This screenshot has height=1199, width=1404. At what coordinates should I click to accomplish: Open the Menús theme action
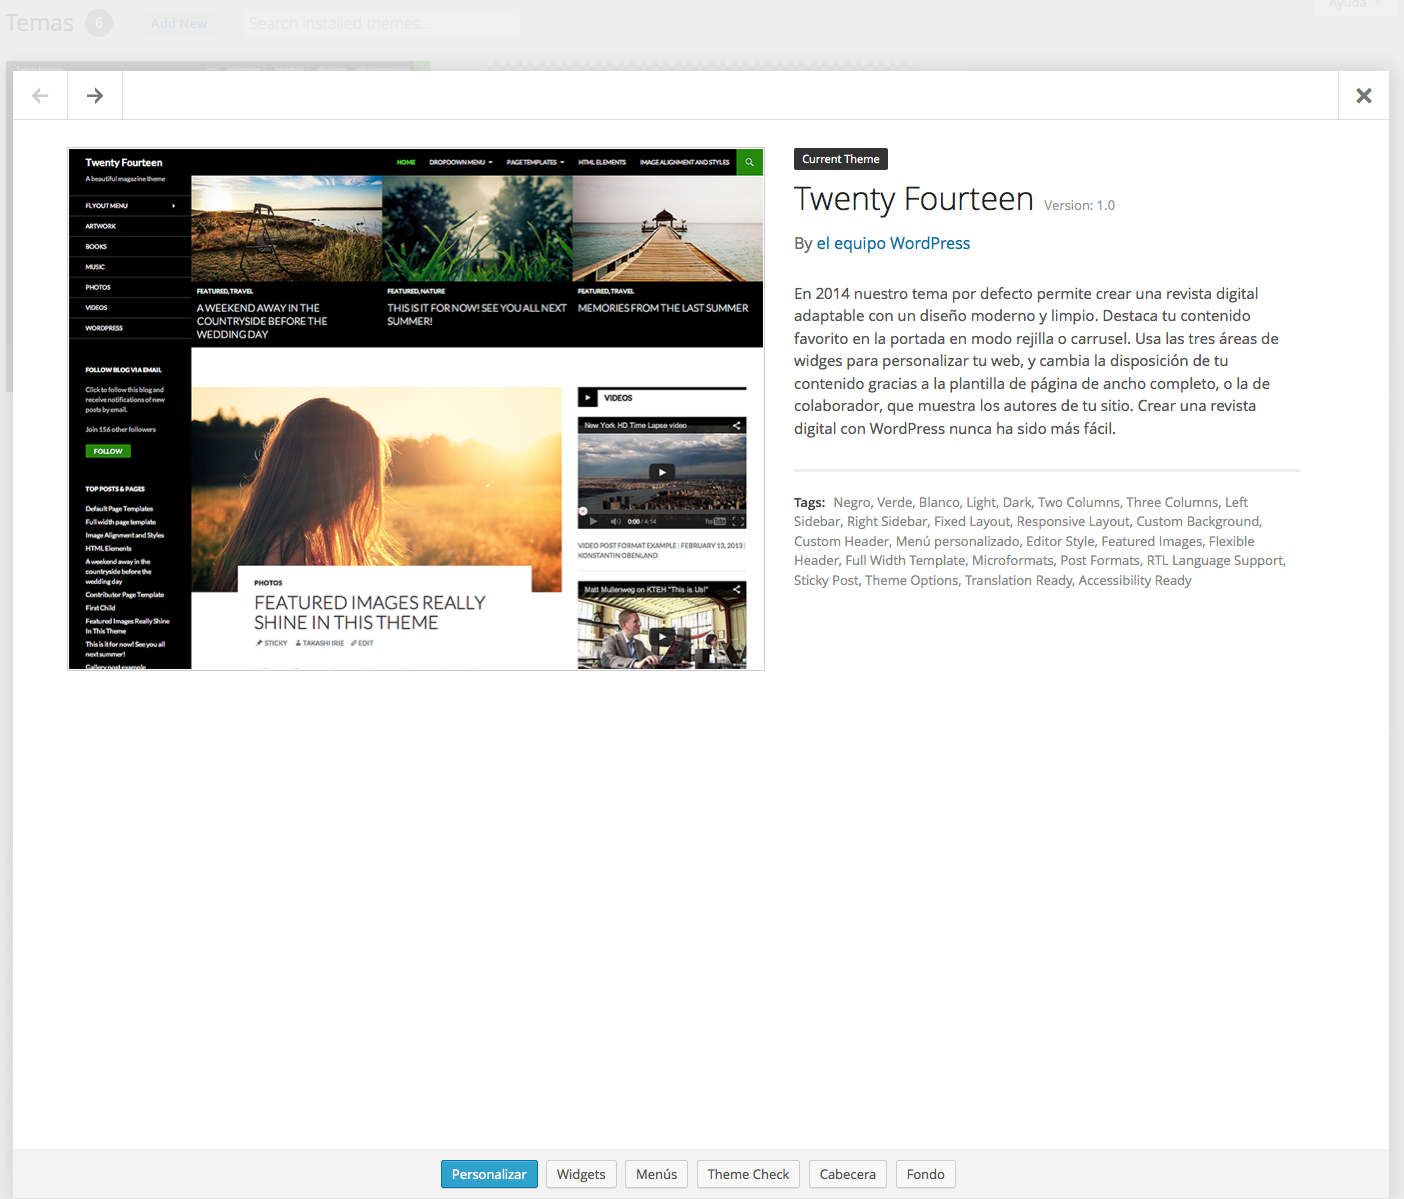656,1174
